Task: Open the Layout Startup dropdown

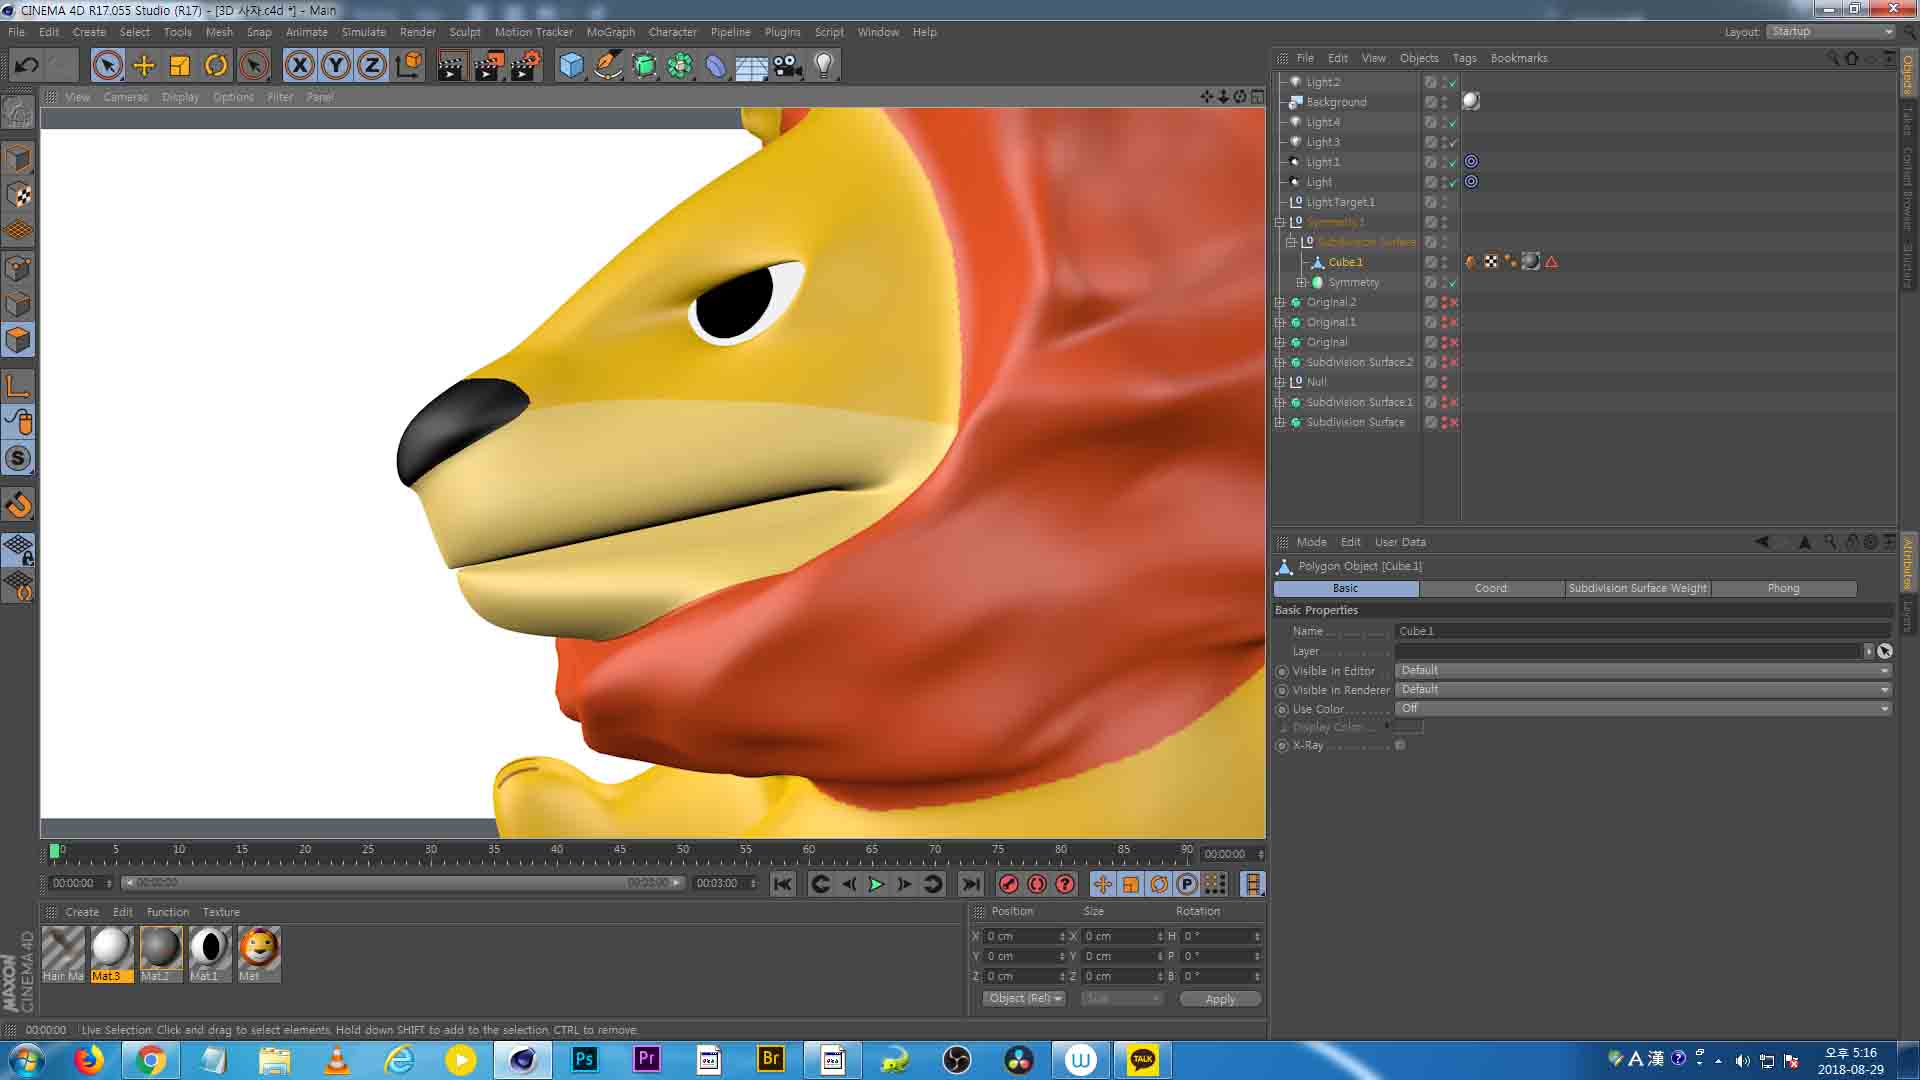Action: [x=1830, y=32]
